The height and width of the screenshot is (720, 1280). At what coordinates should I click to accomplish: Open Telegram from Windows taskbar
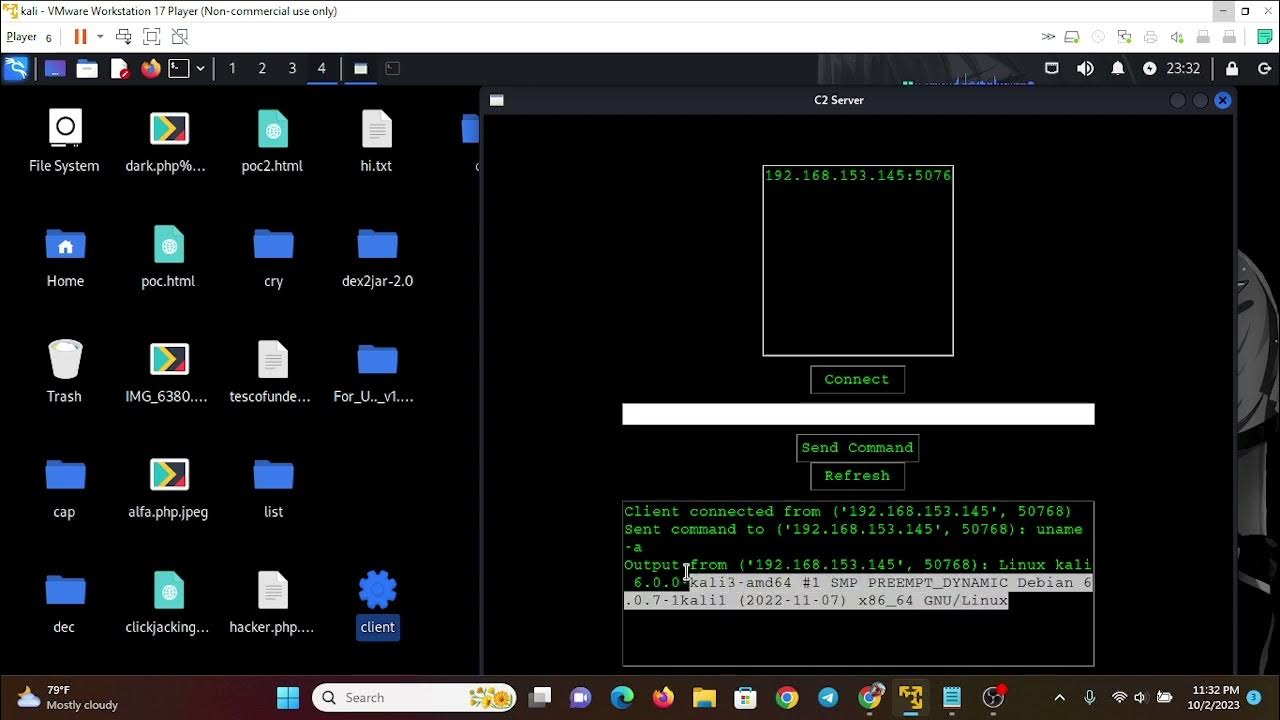[828, 697]
